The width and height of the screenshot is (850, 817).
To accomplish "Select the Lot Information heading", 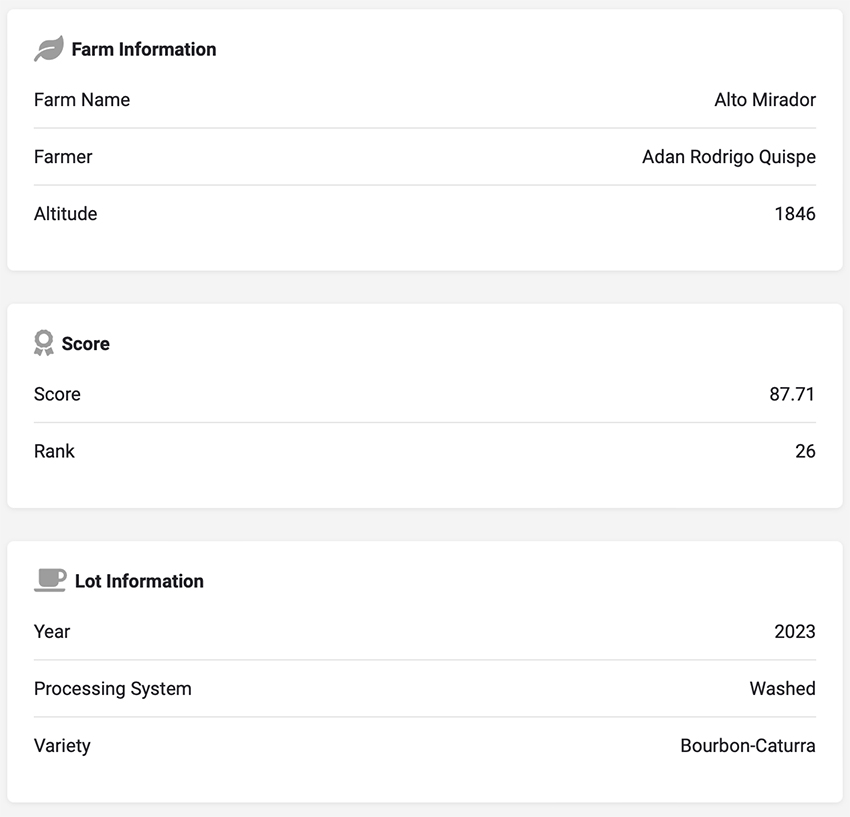I will 139,581.
